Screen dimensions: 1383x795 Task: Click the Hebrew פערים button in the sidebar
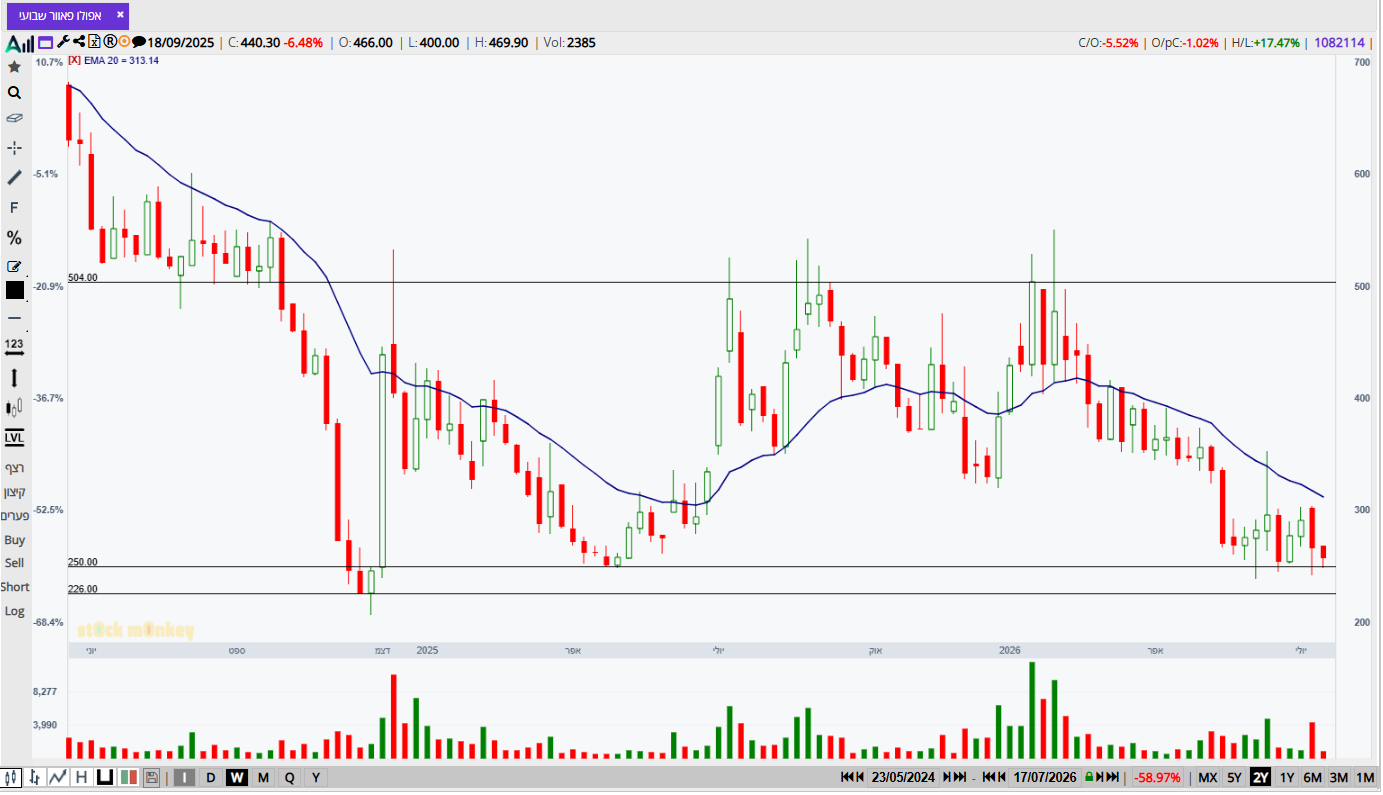point(14,516)
